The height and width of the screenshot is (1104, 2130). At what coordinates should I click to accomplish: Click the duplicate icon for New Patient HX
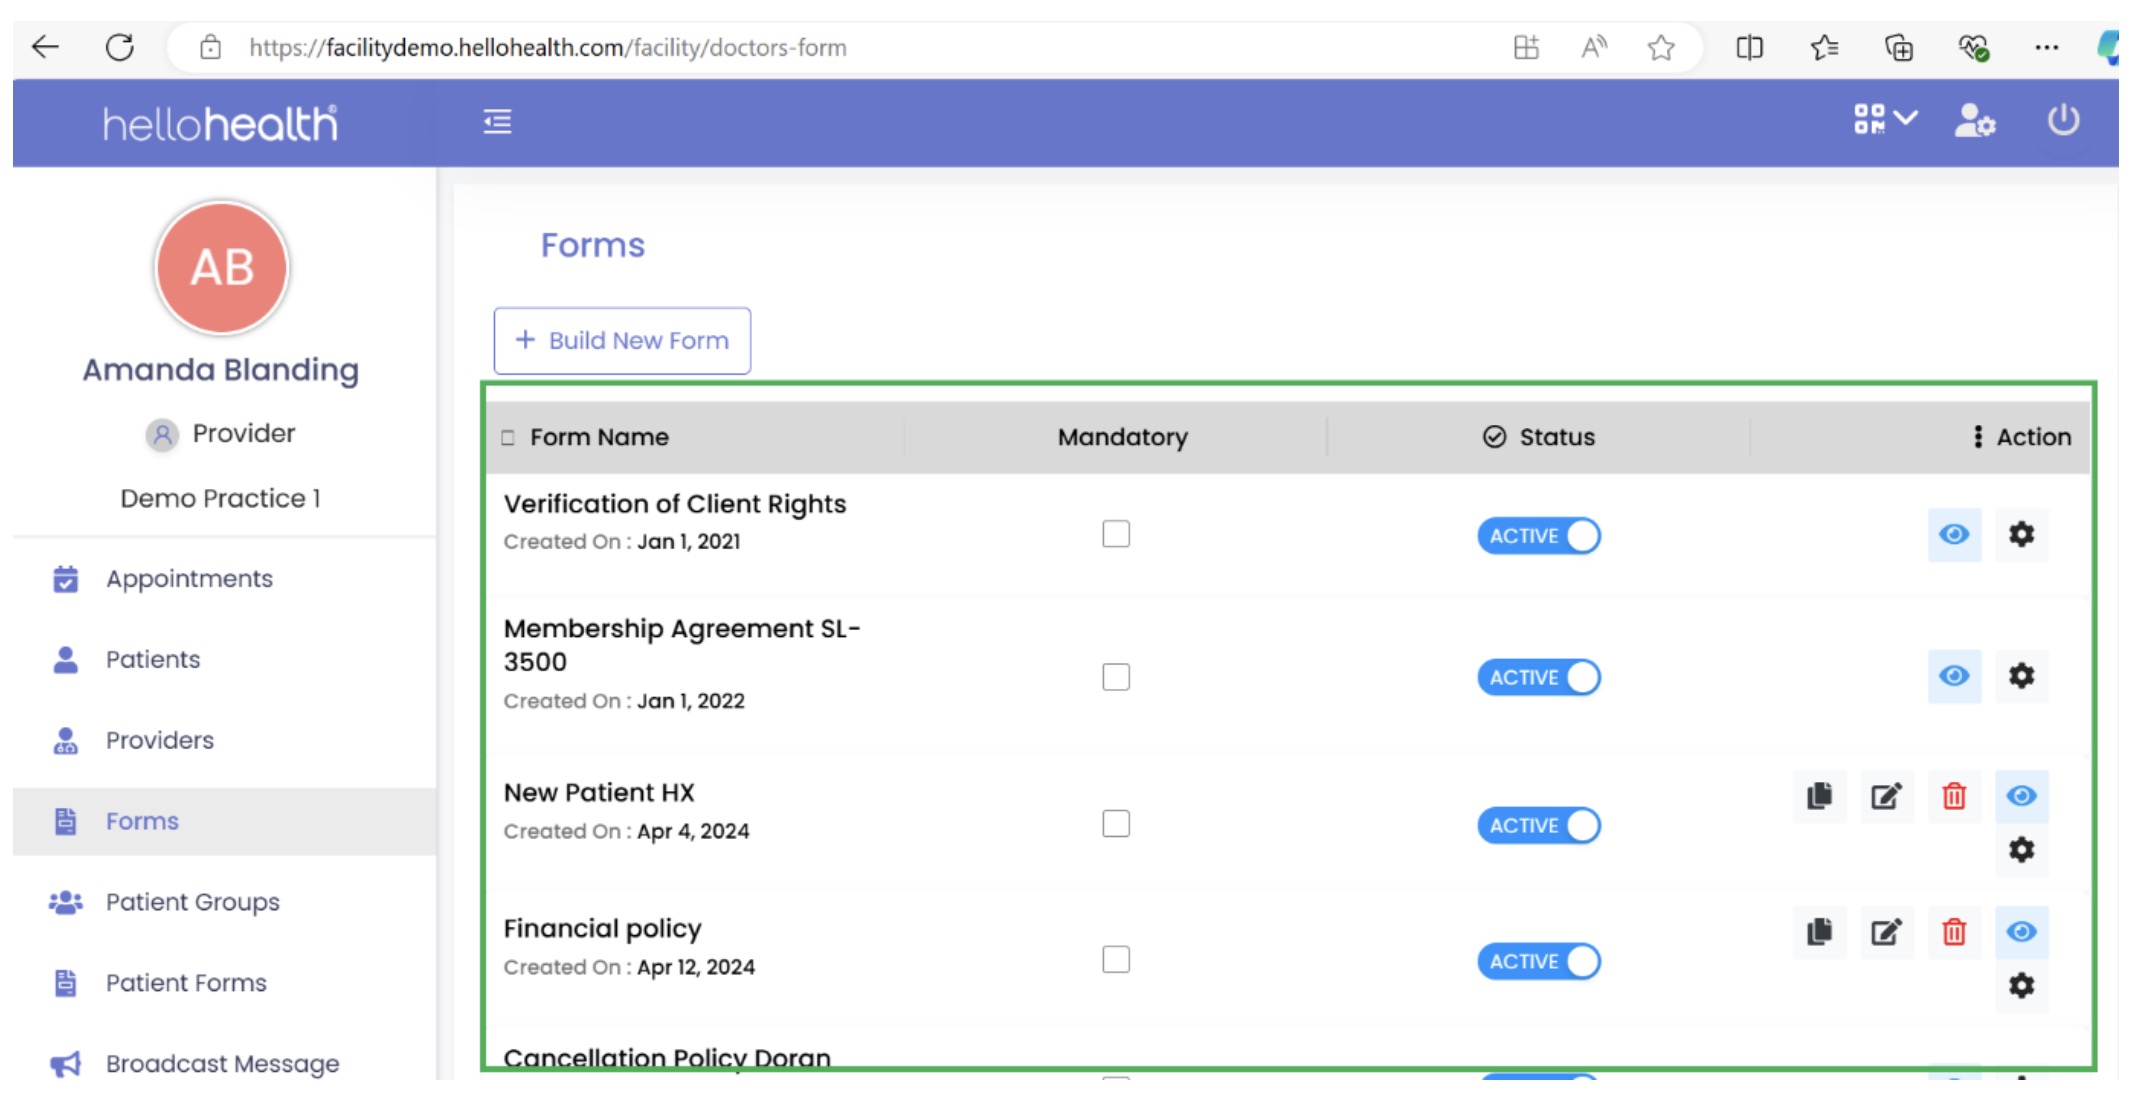click(1819, 796)
